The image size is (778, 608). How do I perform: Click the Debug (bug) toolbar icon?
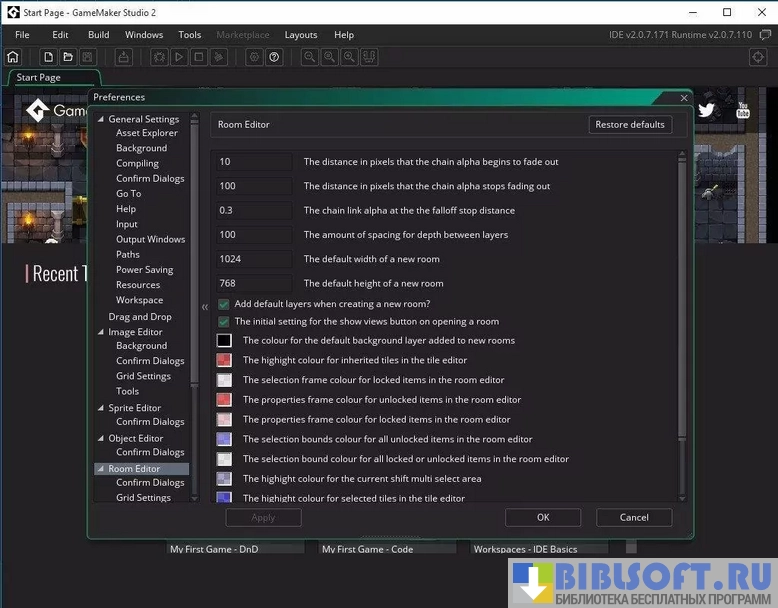(159, 57)
